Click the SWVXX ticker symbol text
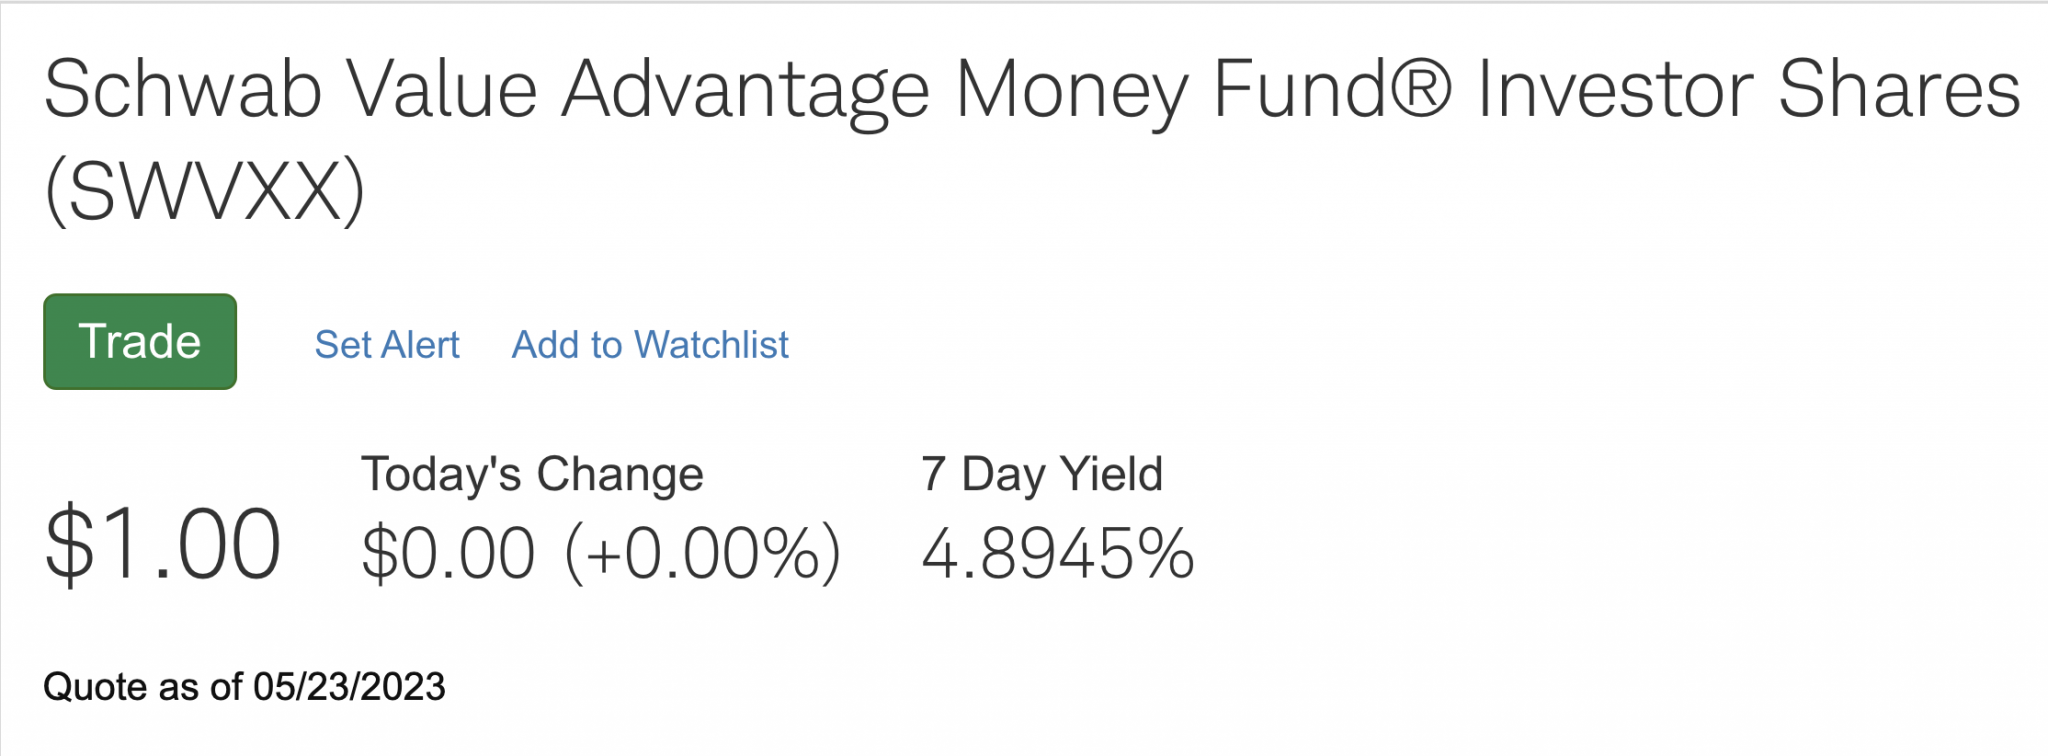The height and width of the screenshot is (756, 2048). [x=205, y=191]
